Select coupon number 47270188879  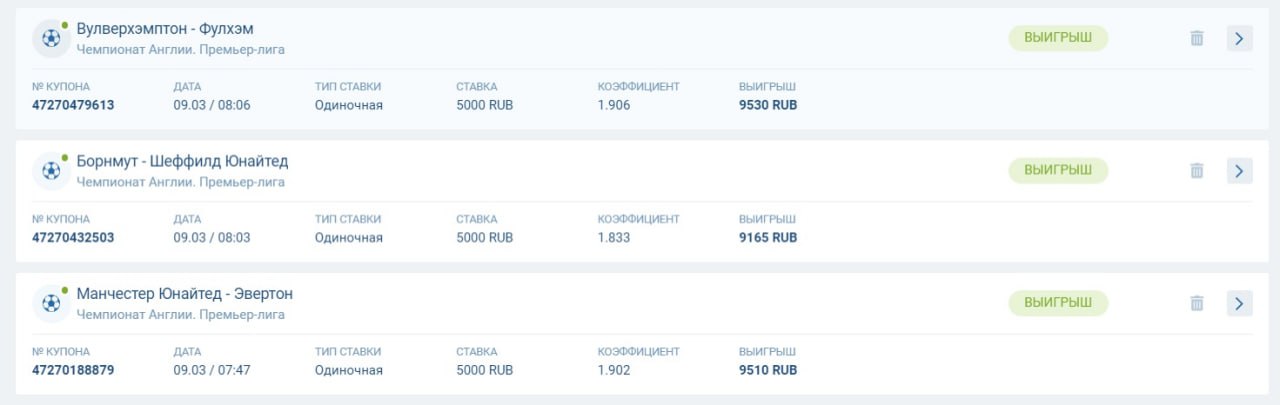tap(73, 370)
